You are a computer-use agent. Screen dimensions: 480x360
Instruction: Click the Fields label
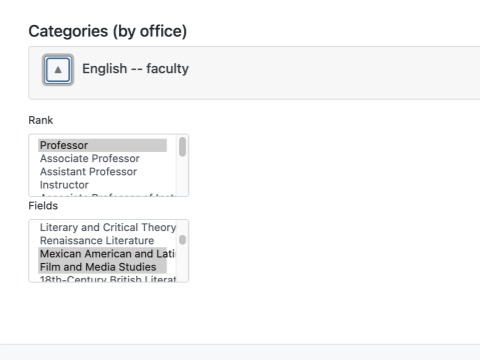click(43, 206)
